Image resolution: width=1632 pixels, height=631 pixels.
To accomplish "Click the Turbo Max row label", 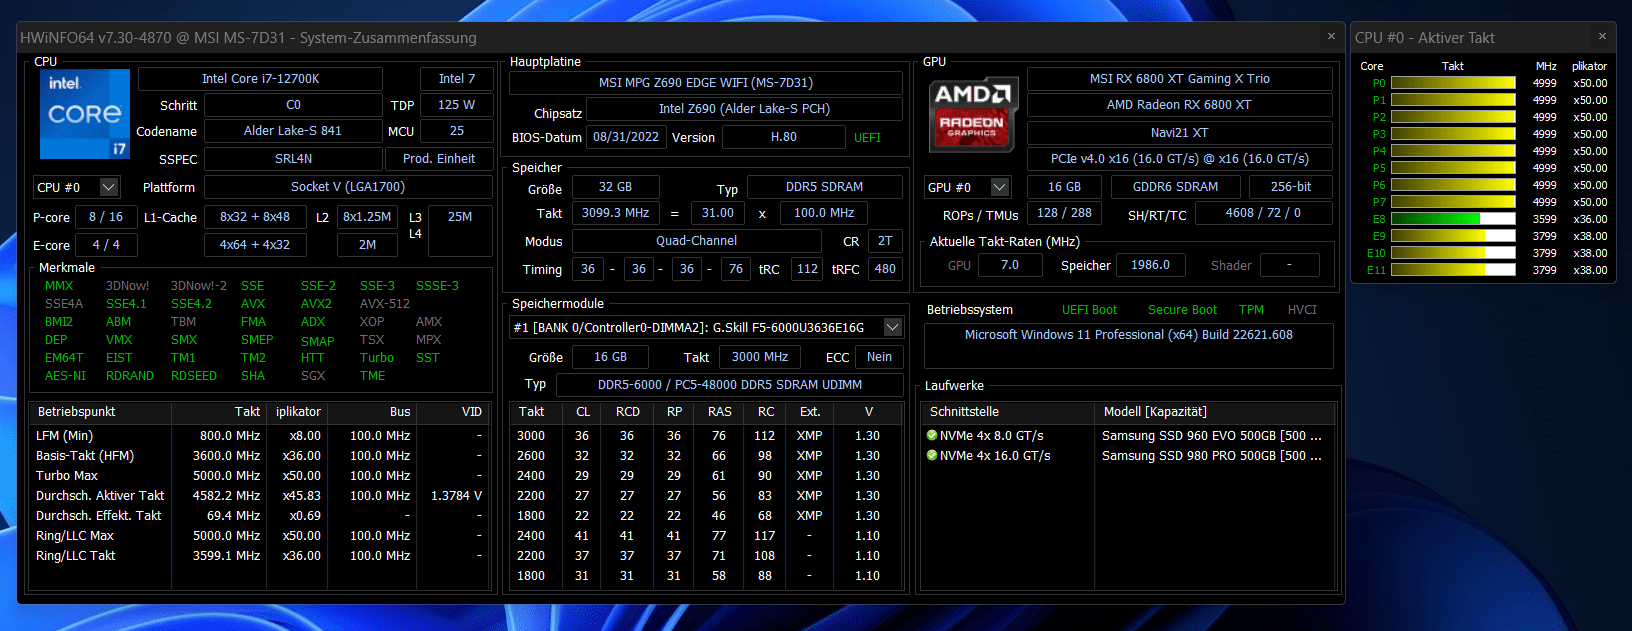I will (67, 476).
